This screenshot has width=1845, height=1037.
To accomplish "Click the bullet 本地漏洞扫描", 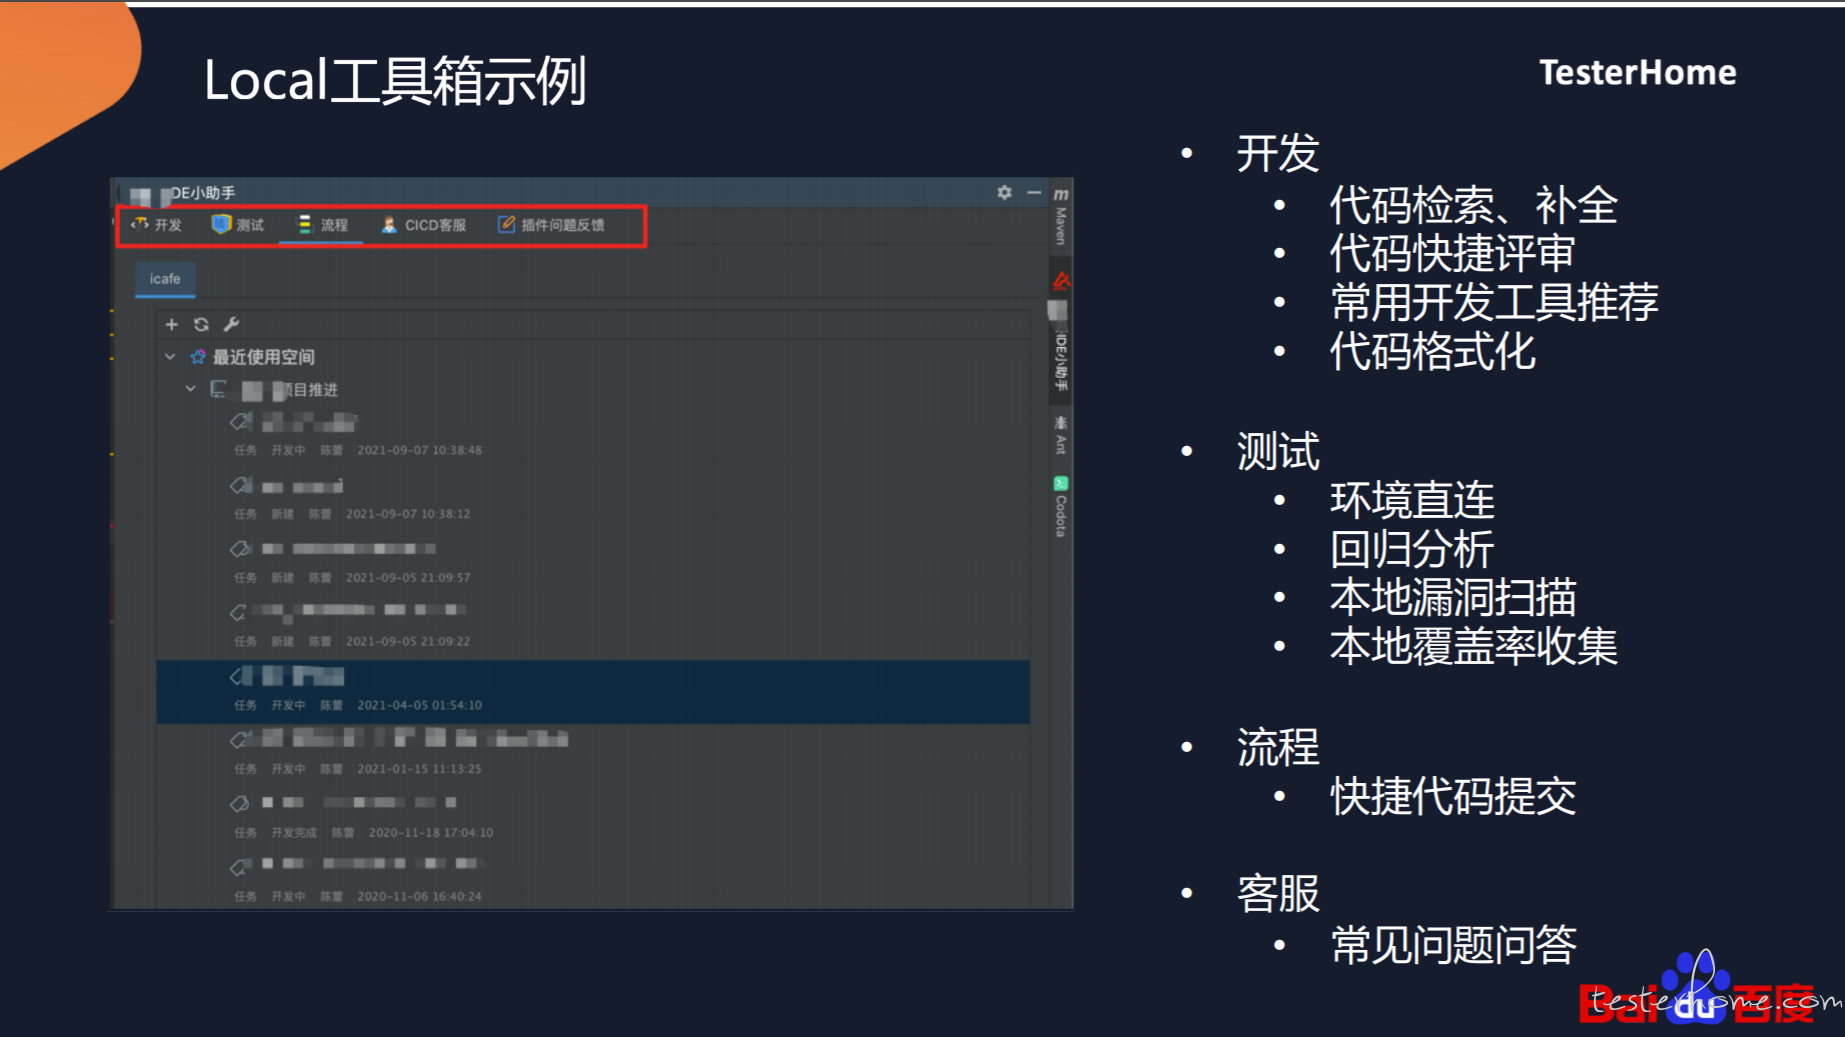I will tap(1453, 597).
